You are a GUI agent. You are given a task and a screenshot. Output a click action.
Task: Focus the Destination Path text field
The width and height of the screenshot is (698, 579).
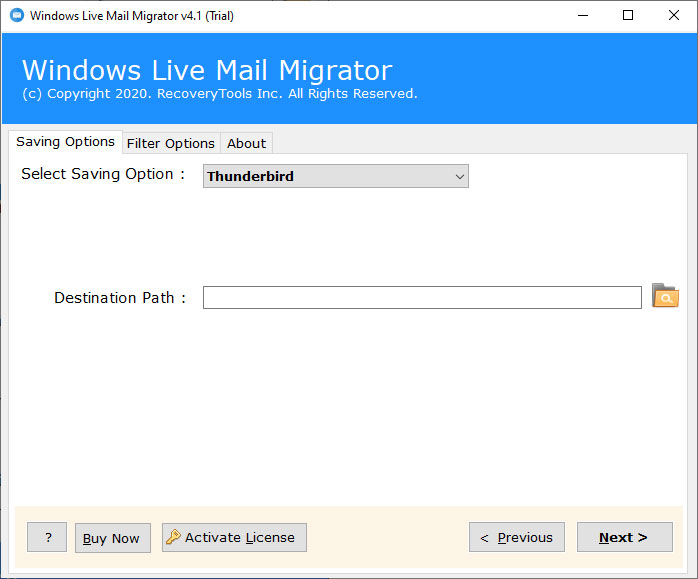click(421, 297)
